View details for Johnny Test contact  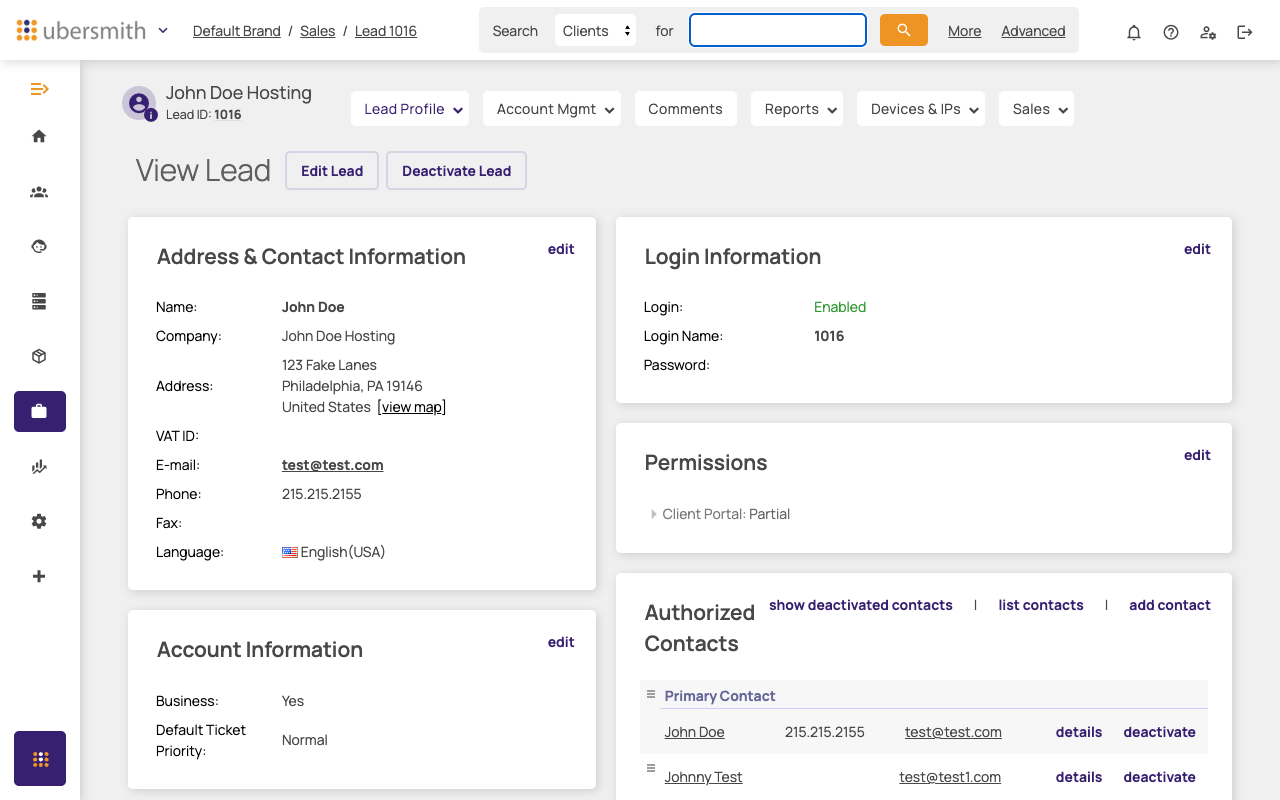point(1079,777)
